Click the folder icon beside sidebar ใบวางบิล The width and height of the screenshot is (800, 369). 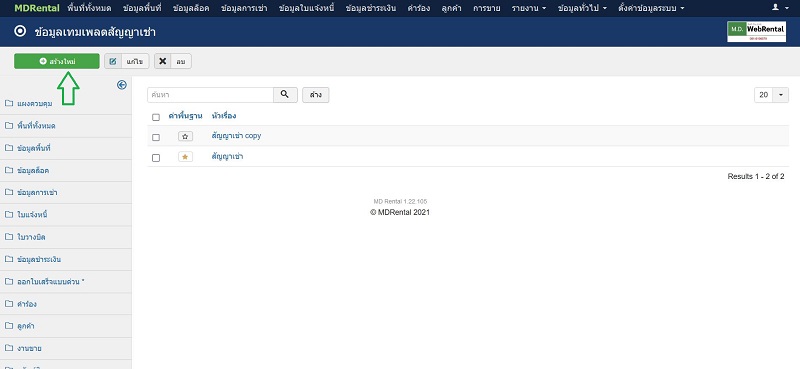9,237
